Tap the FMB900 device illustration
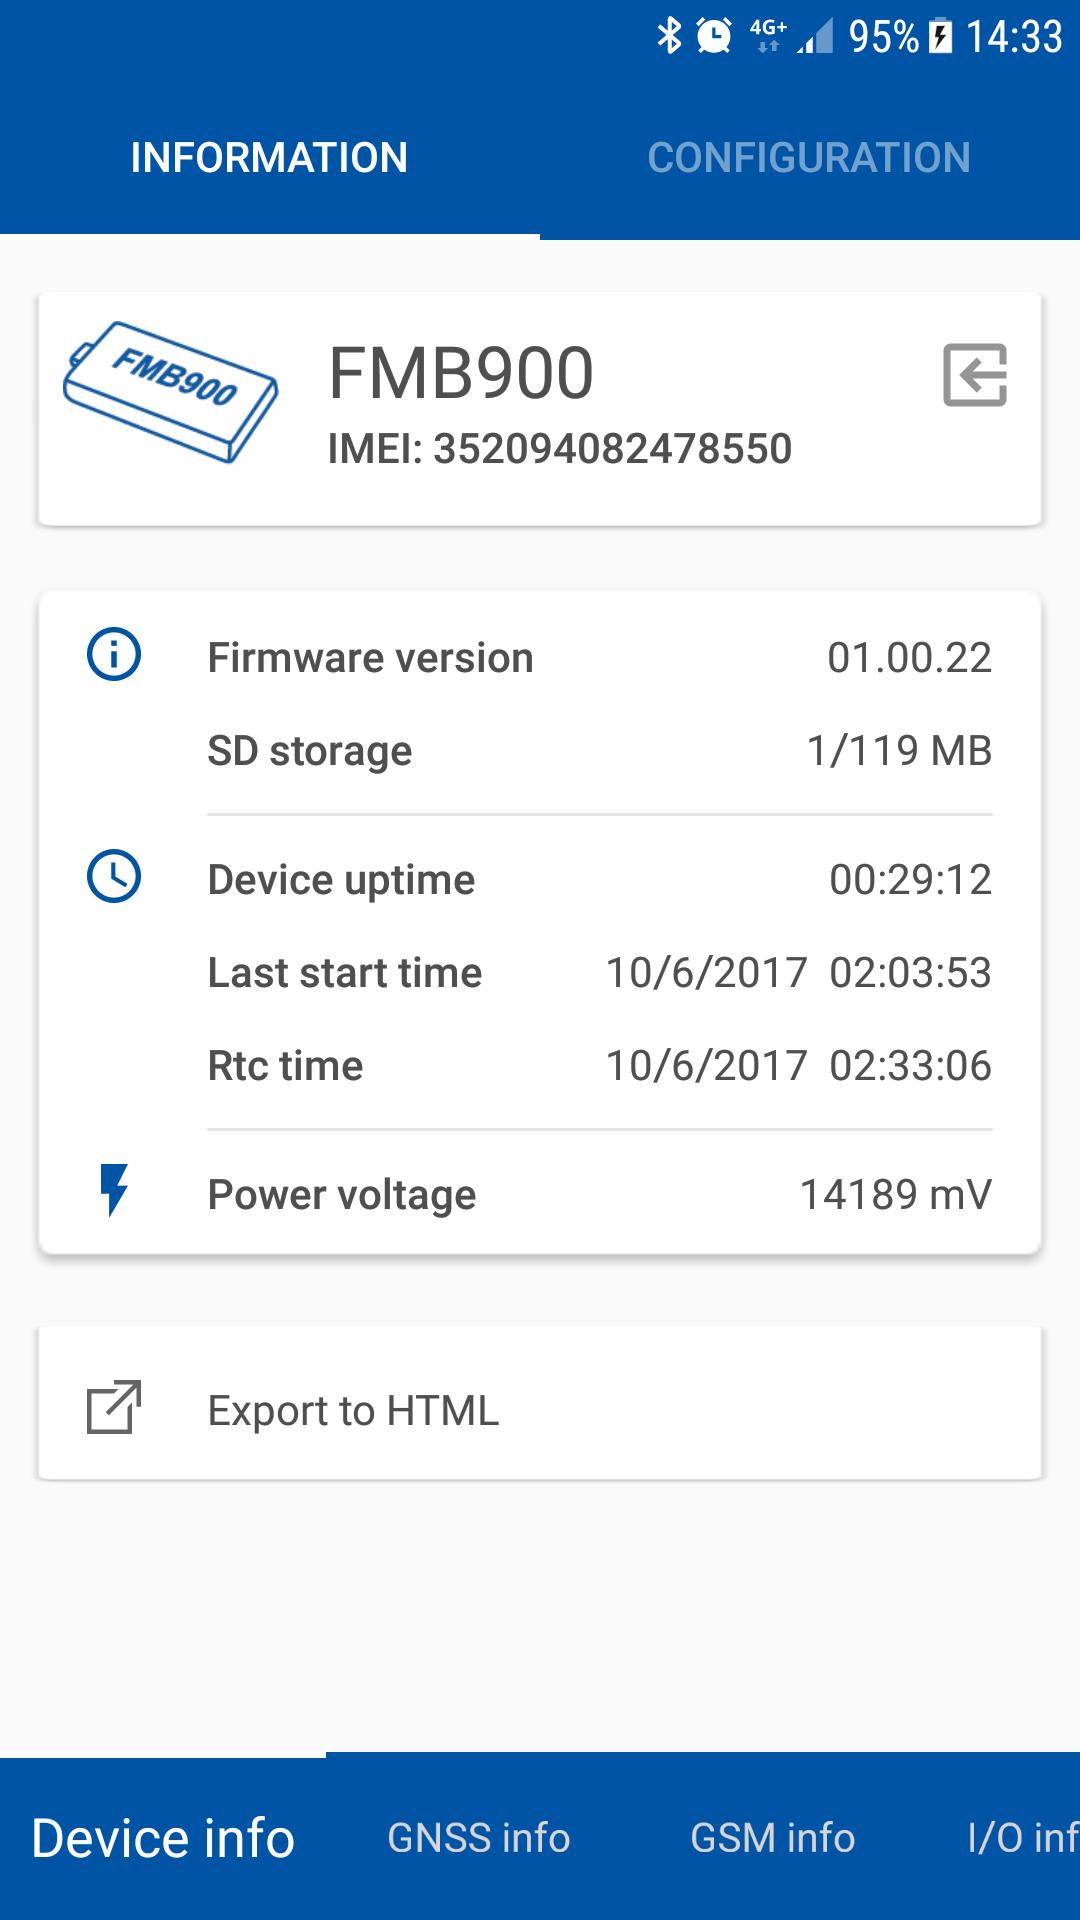Image resolution: width=1080 pixels, height=1920 pixels. point(170,391)
